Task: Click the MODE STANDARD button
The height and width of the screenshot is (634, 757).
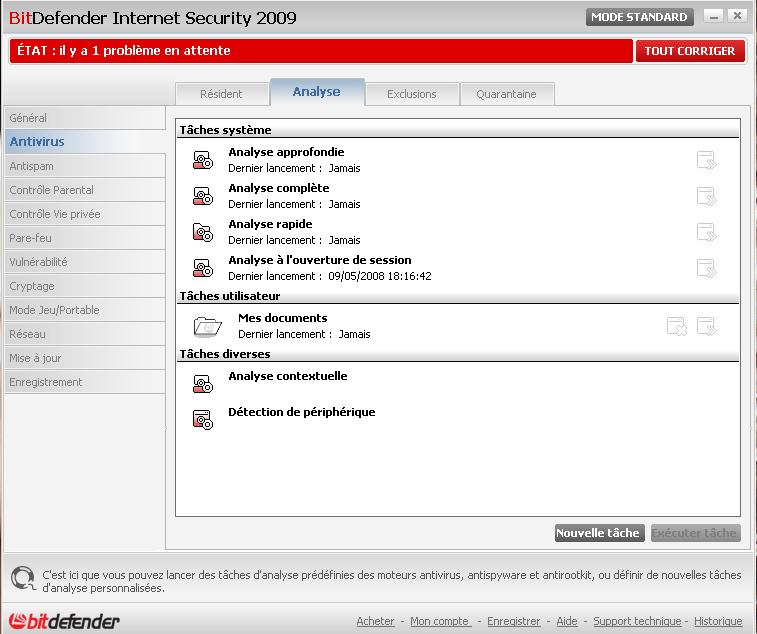Action: click(639, 17)
